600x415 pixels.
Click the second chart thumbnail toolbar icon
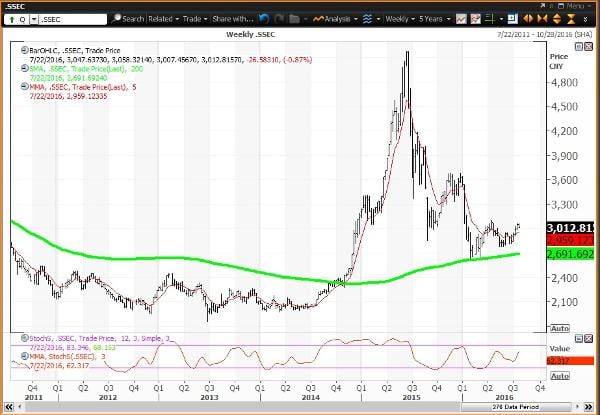476,18
